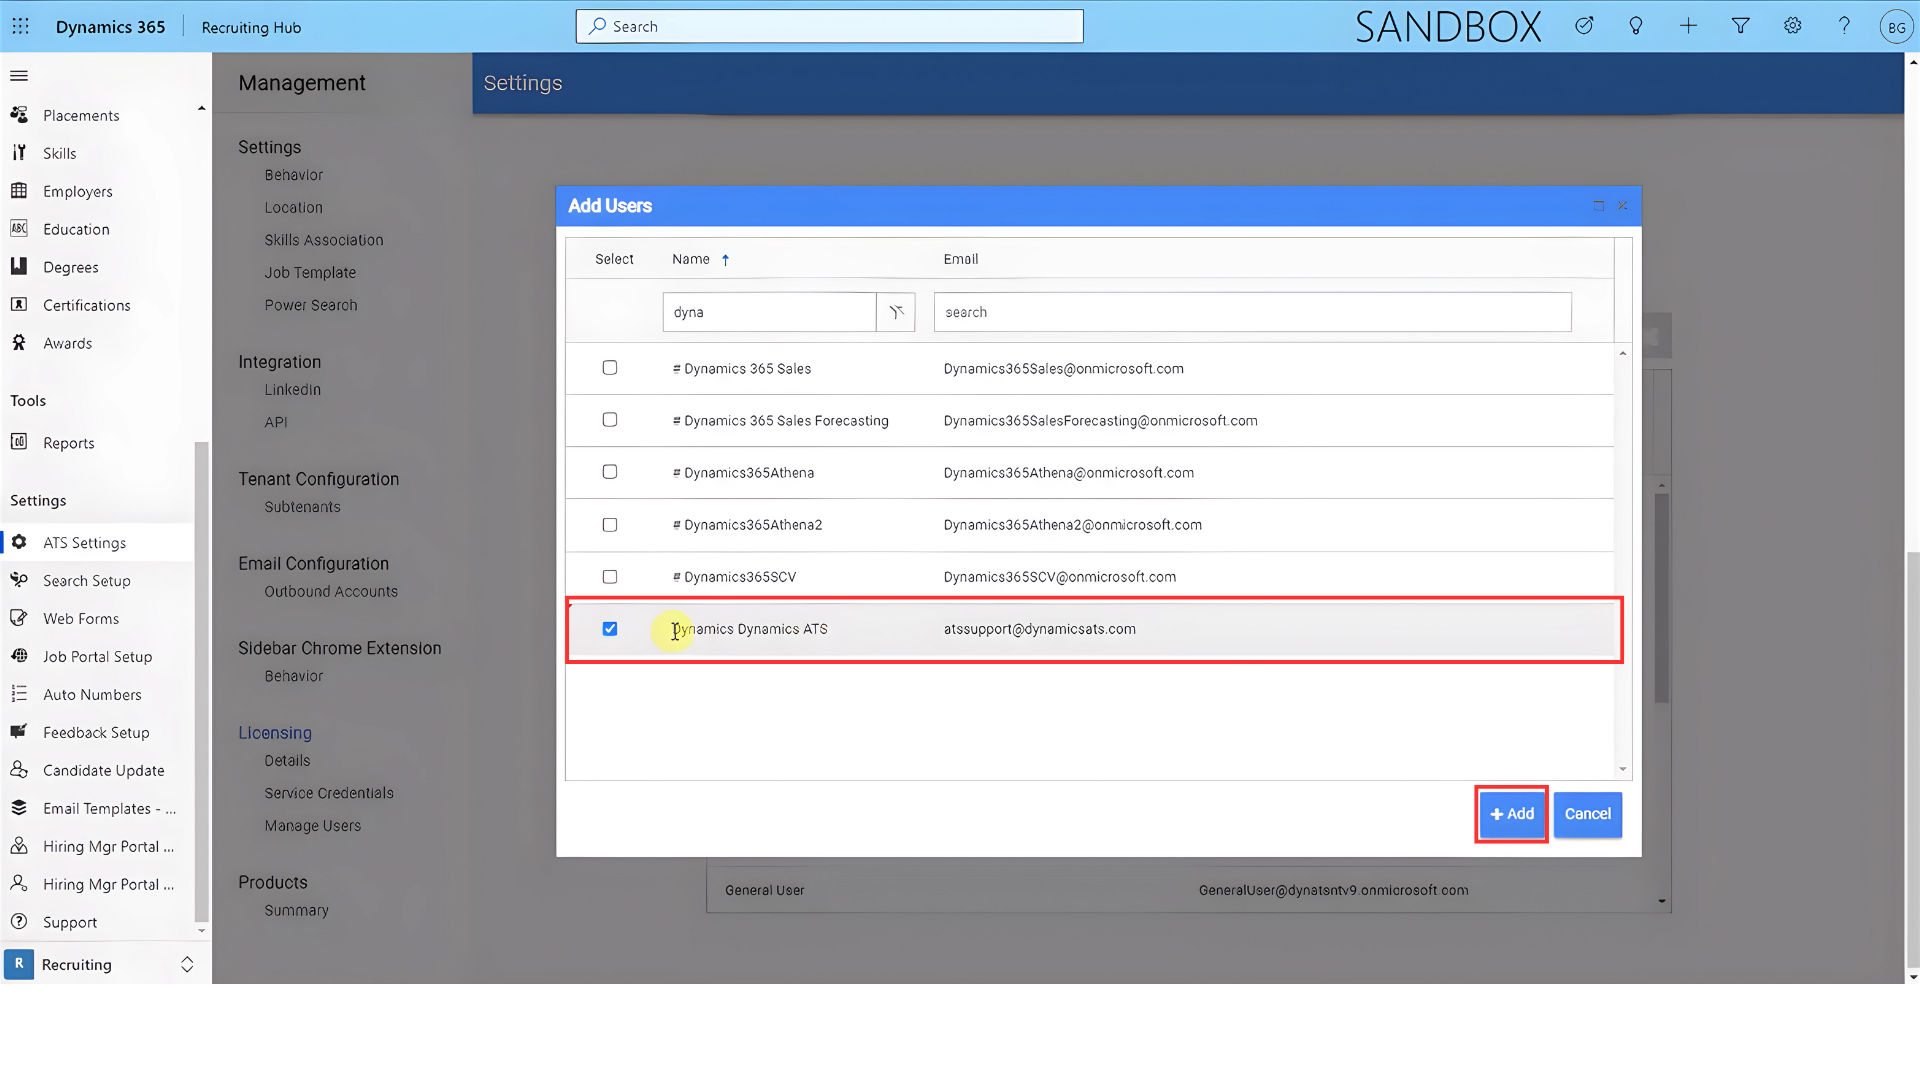Screen dimensions: 1920x1080
Task: Check the Dynamics365Athena checkbox
Action: pyautogui.click(x=610, y=472)
